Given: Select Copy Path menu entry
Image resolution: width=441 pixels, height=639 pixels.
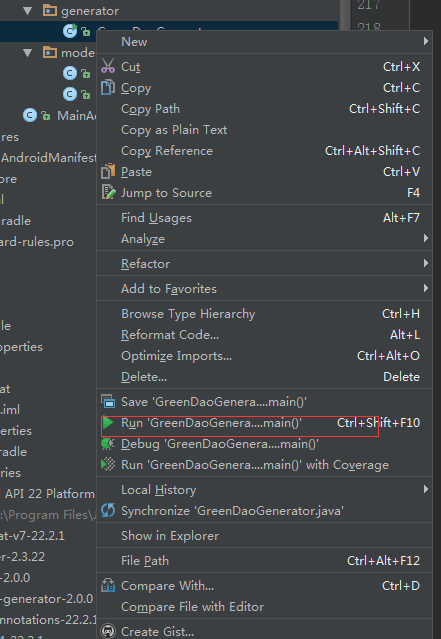Looking at the screenshot, I should [x=265, y=109].
